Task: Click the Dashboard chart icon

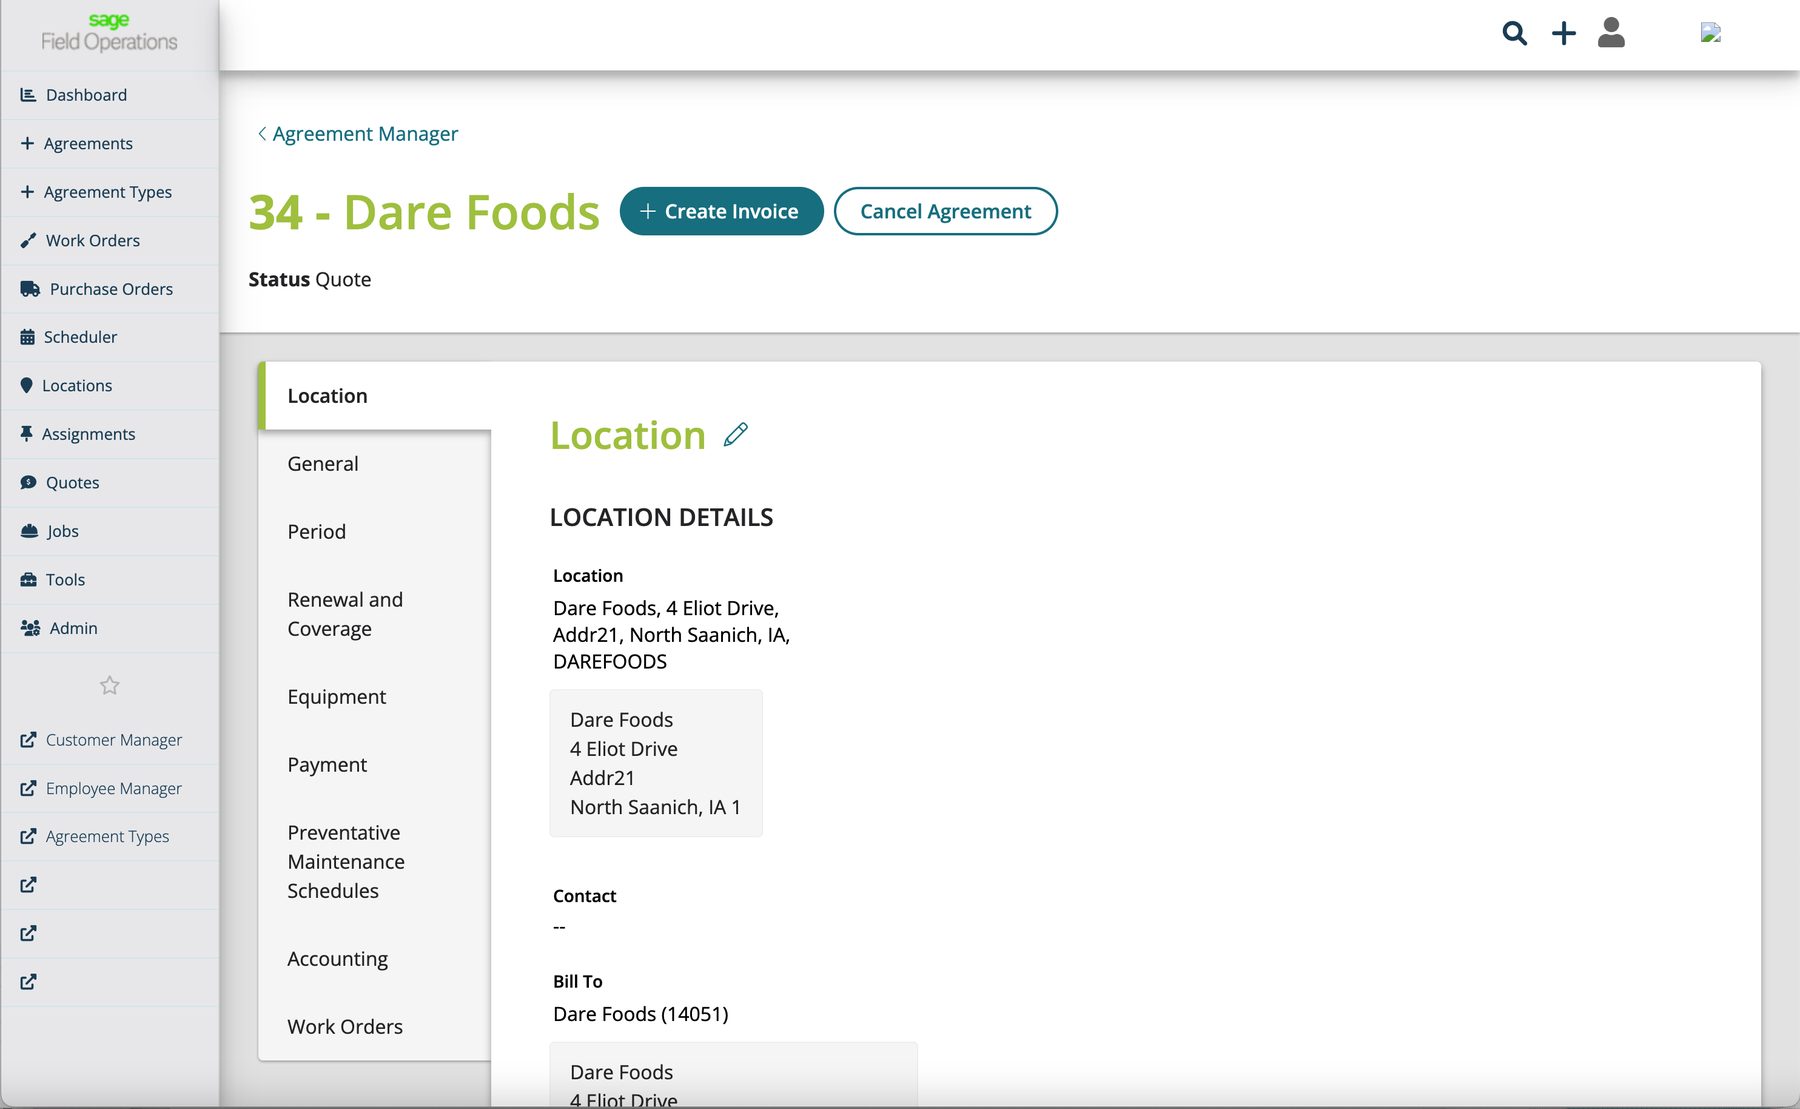Action: tap(28, 95)
